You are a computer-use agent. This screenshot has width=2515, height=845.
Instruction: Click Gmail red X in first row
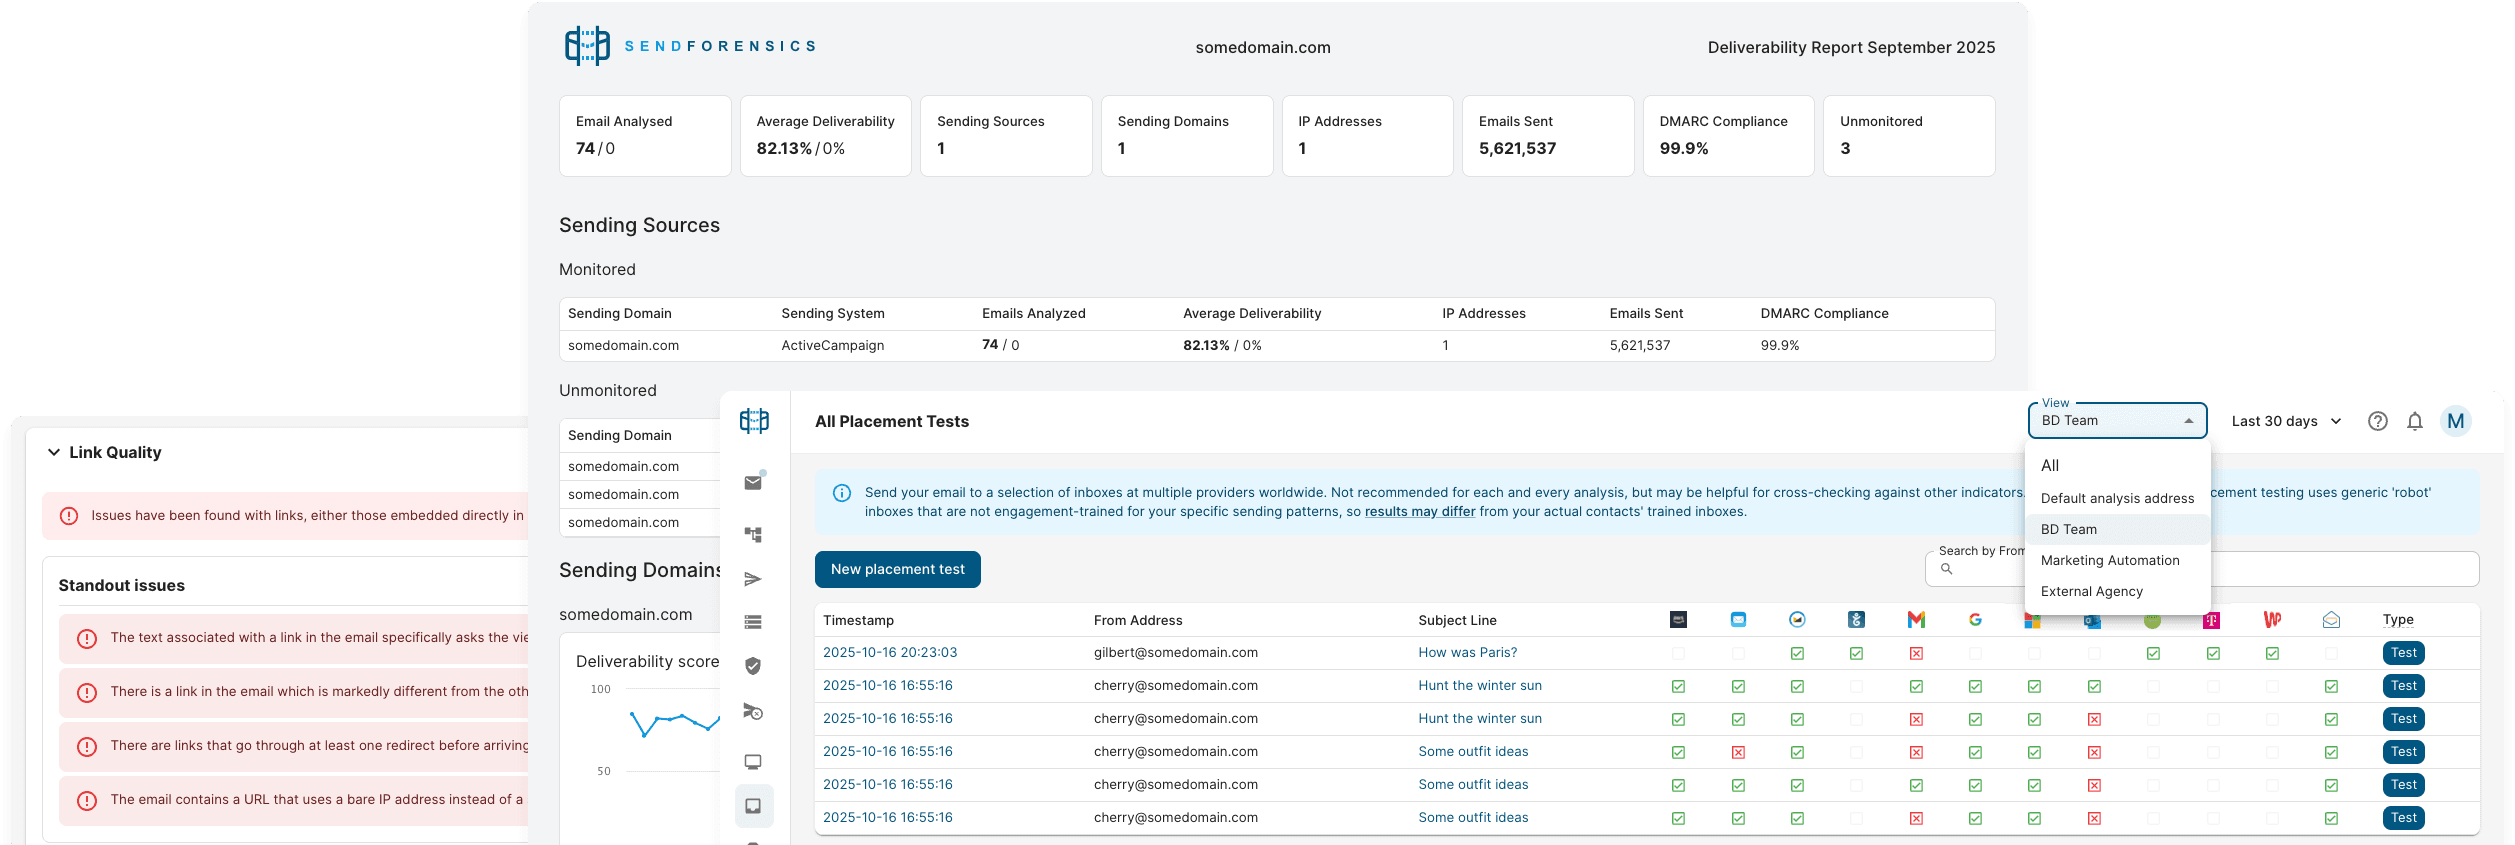click(x=1915, y=653)
